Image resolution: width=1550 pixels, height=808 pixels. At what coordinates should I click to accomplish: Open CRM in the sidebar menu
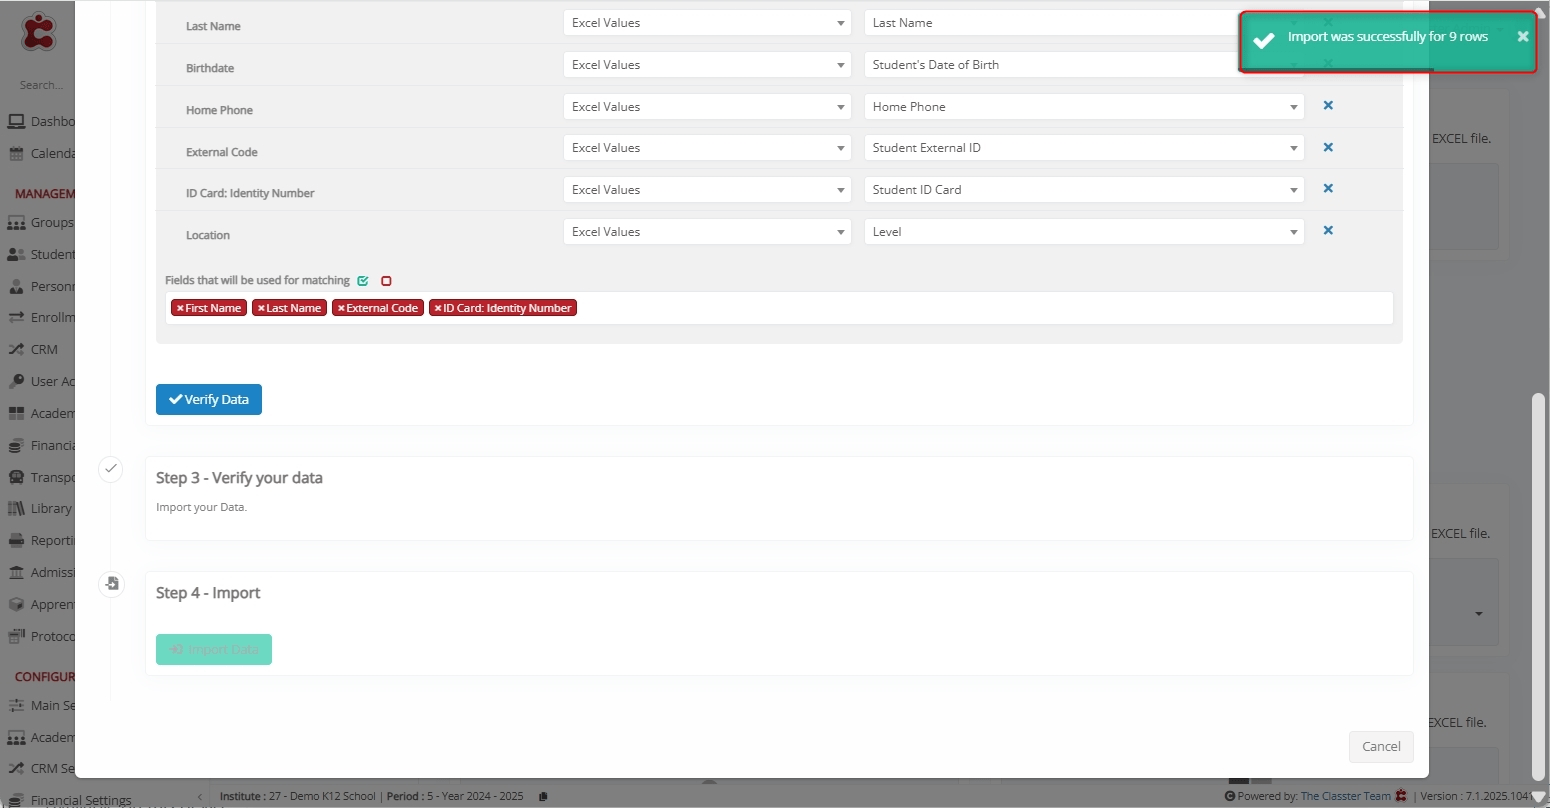click(x=44, y=350)
